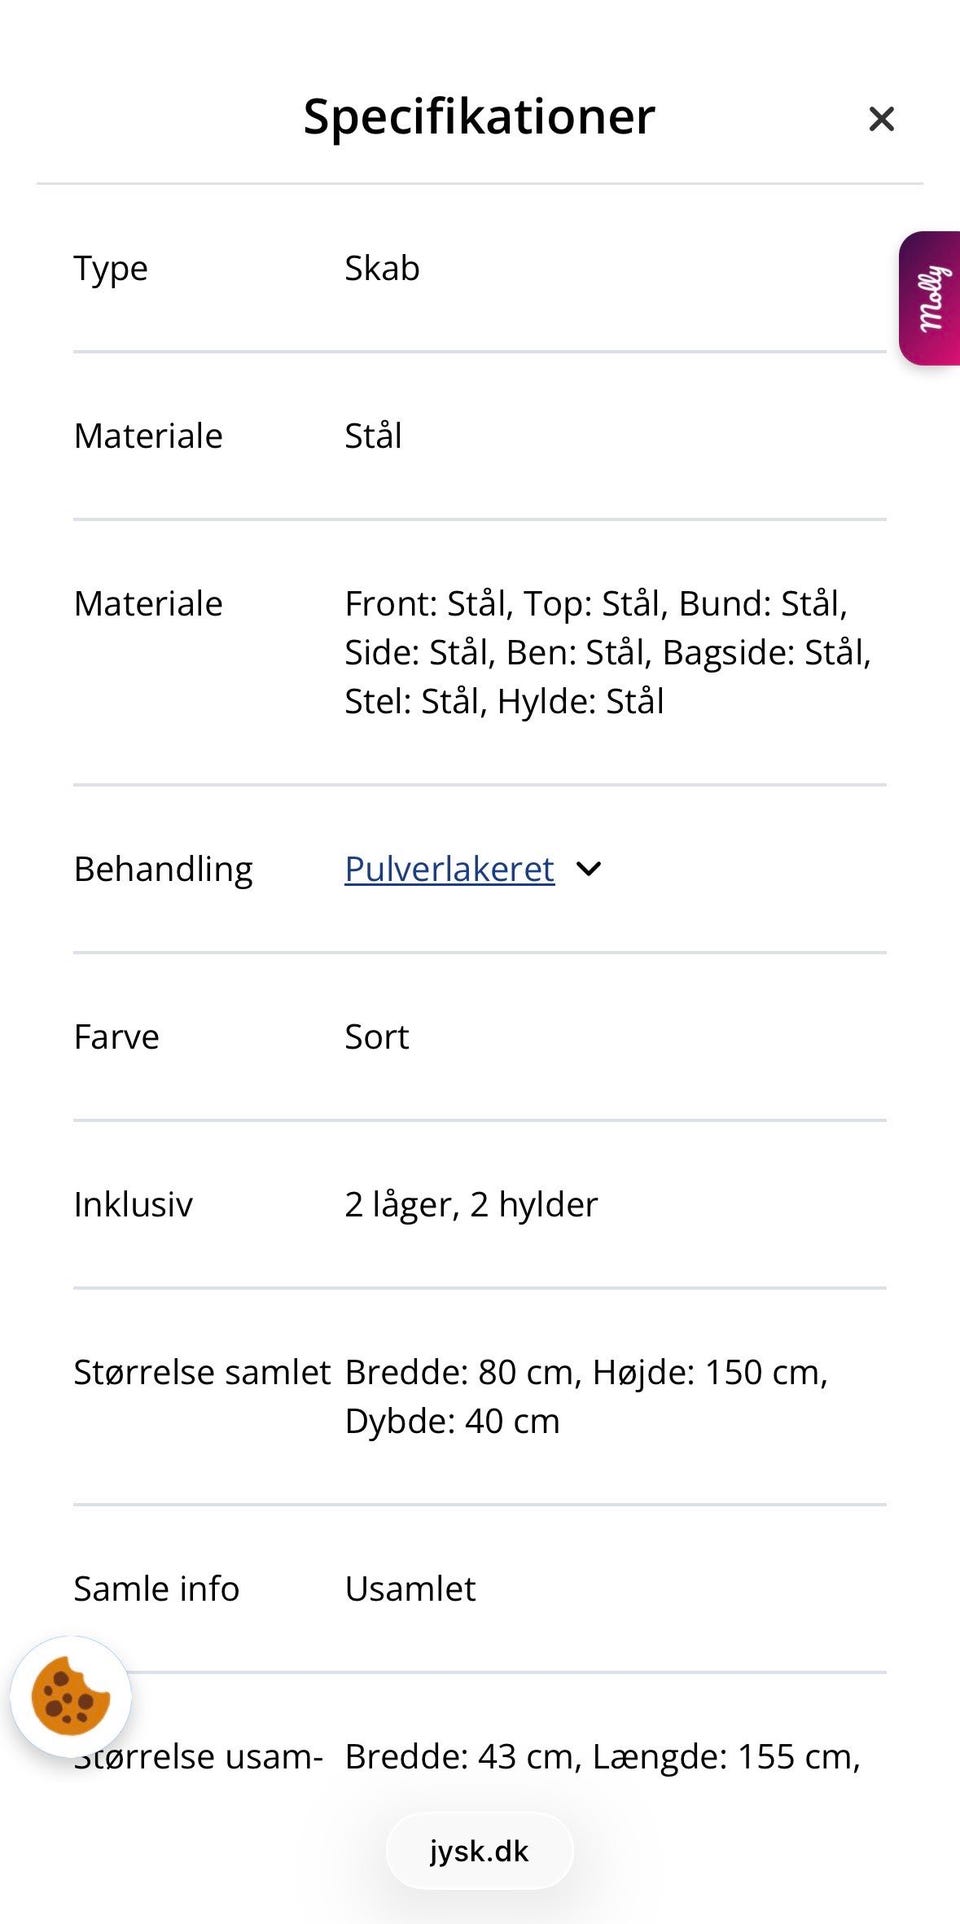
Task: Select the Specifikationer header area
Action: (478, 115)
